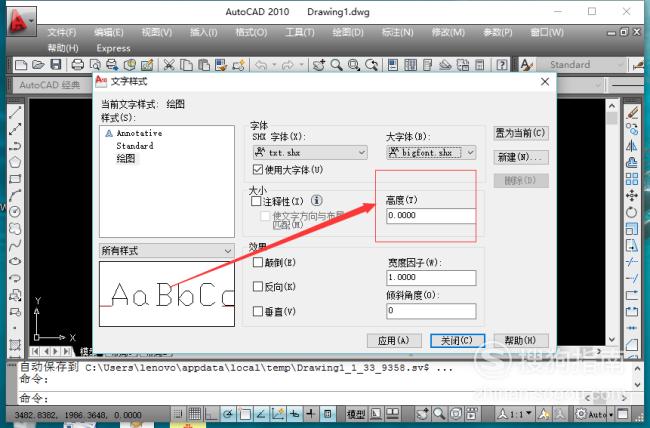
Task: Click the Width Factor input field
Action: (431, 277)
